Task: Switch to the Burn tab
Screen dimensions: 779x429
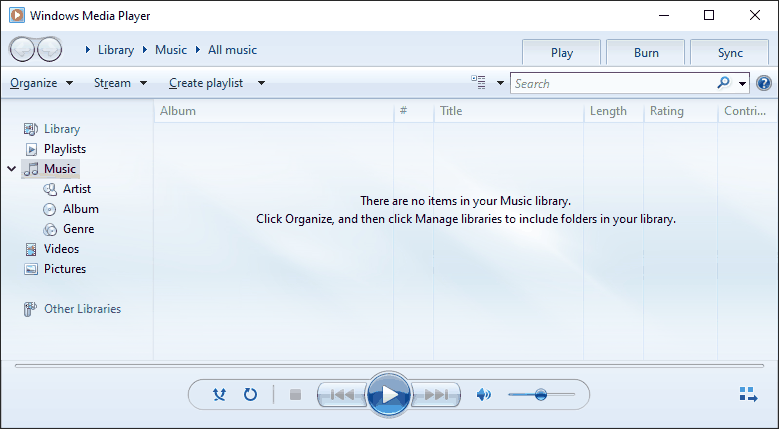Action: point(646,53)
